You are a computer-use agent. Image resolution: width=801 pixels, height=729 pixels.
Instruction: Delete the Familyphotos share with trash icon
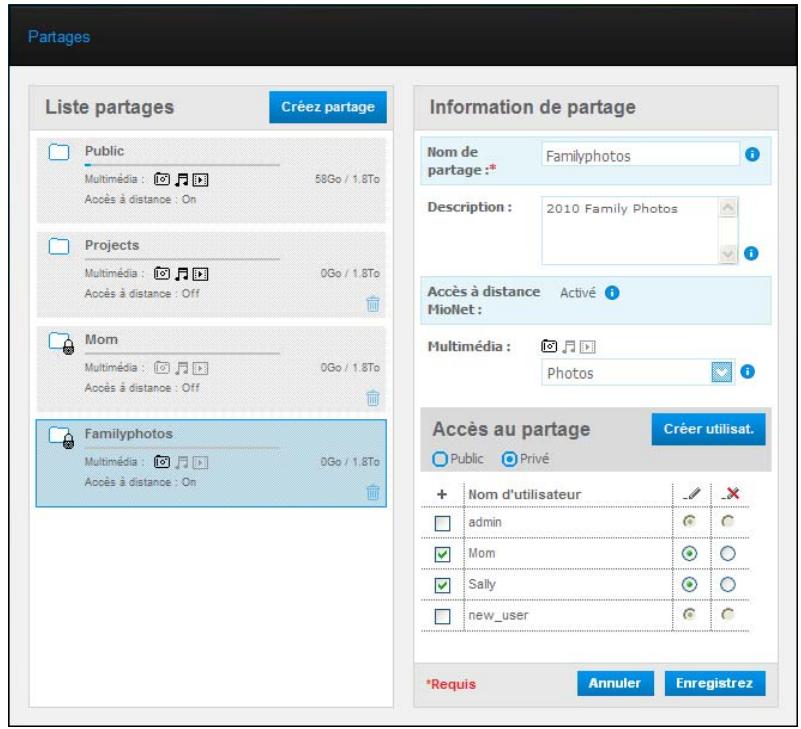373,492
